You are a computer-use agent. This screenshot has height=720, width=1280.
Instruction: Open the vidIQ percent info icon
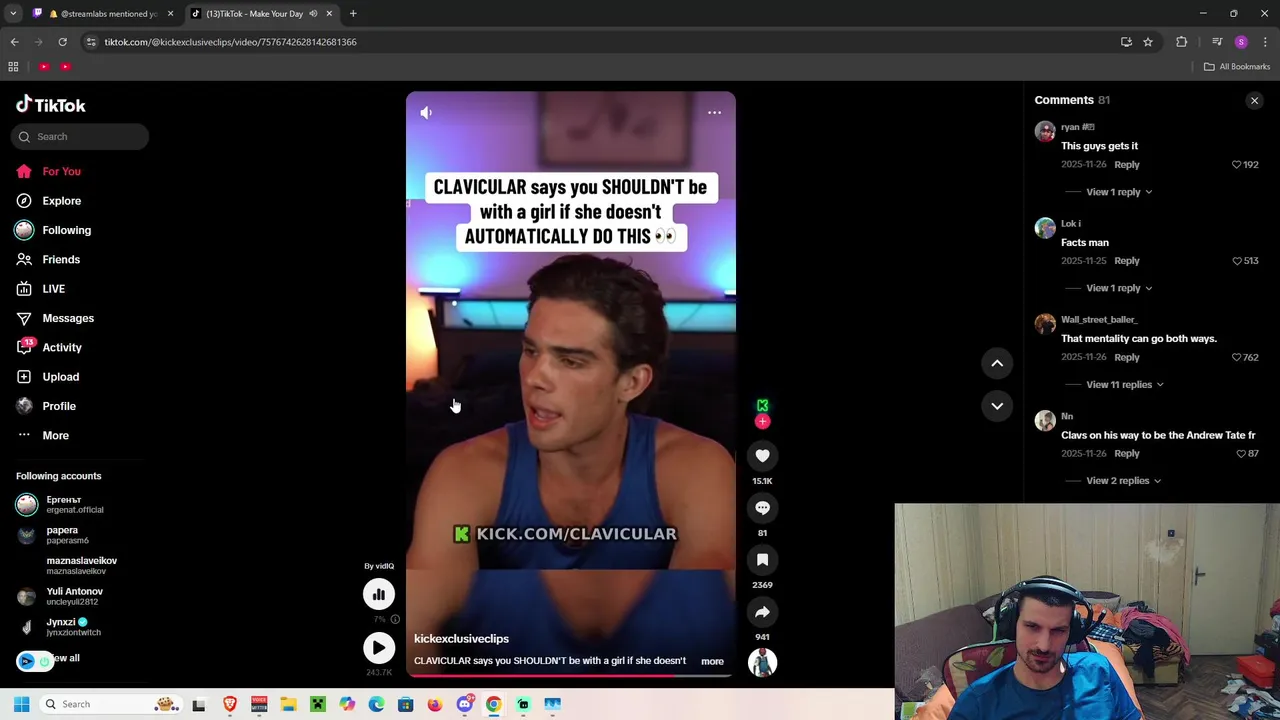coord(395,620)
